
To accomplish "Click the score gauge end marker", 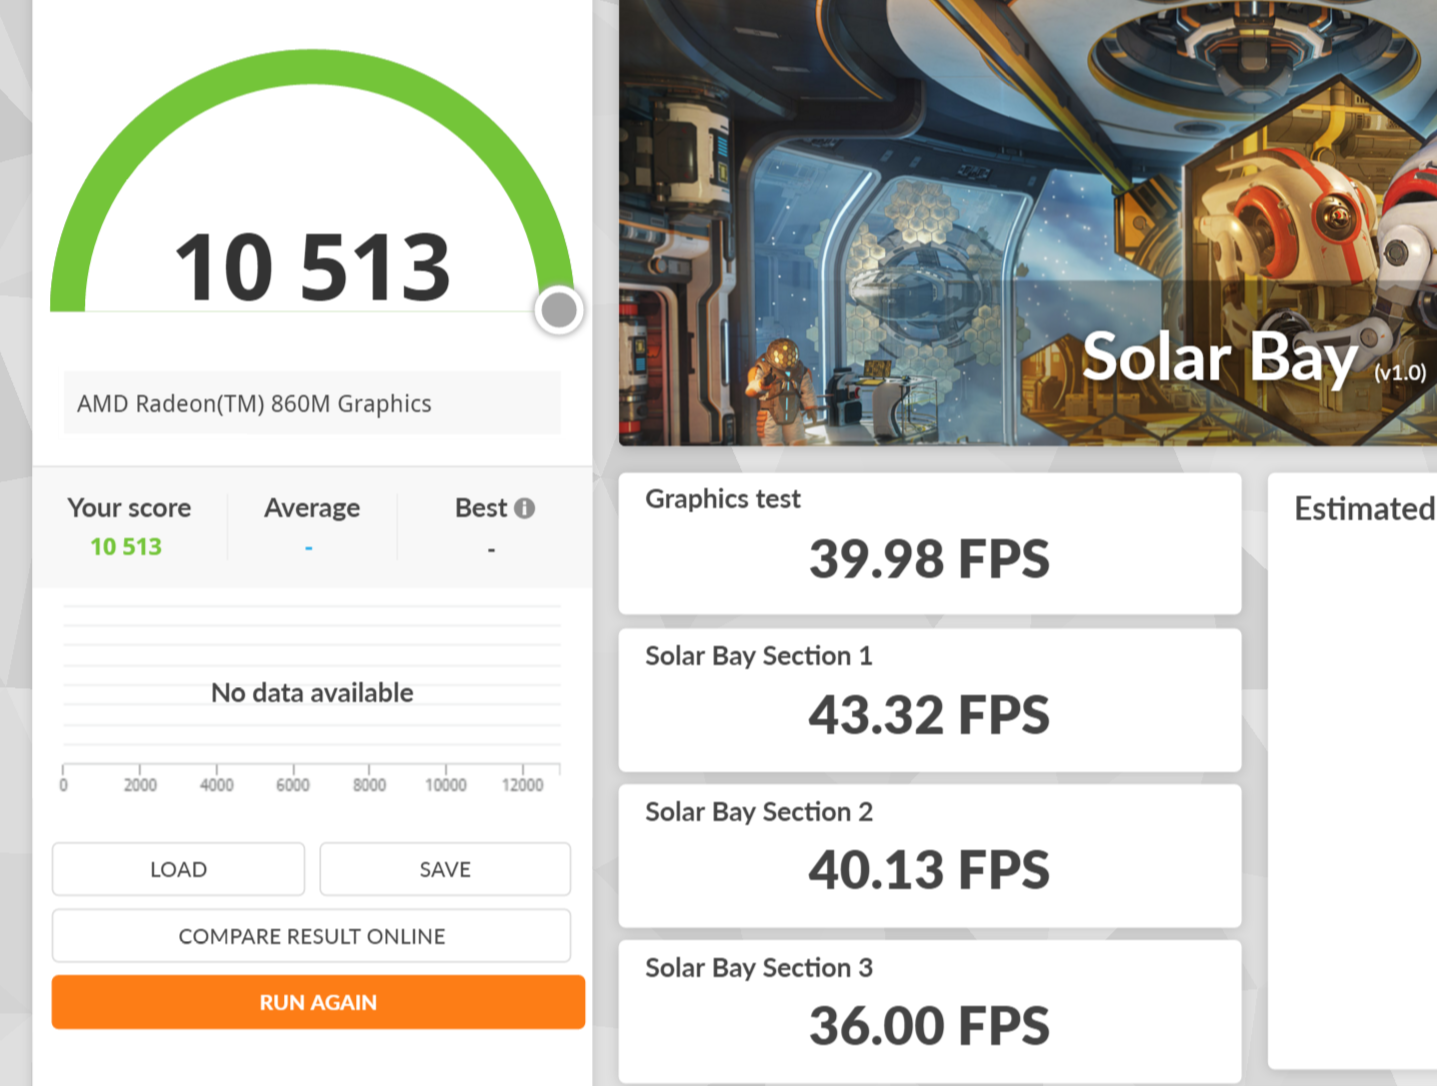I will tap(559, 310).
